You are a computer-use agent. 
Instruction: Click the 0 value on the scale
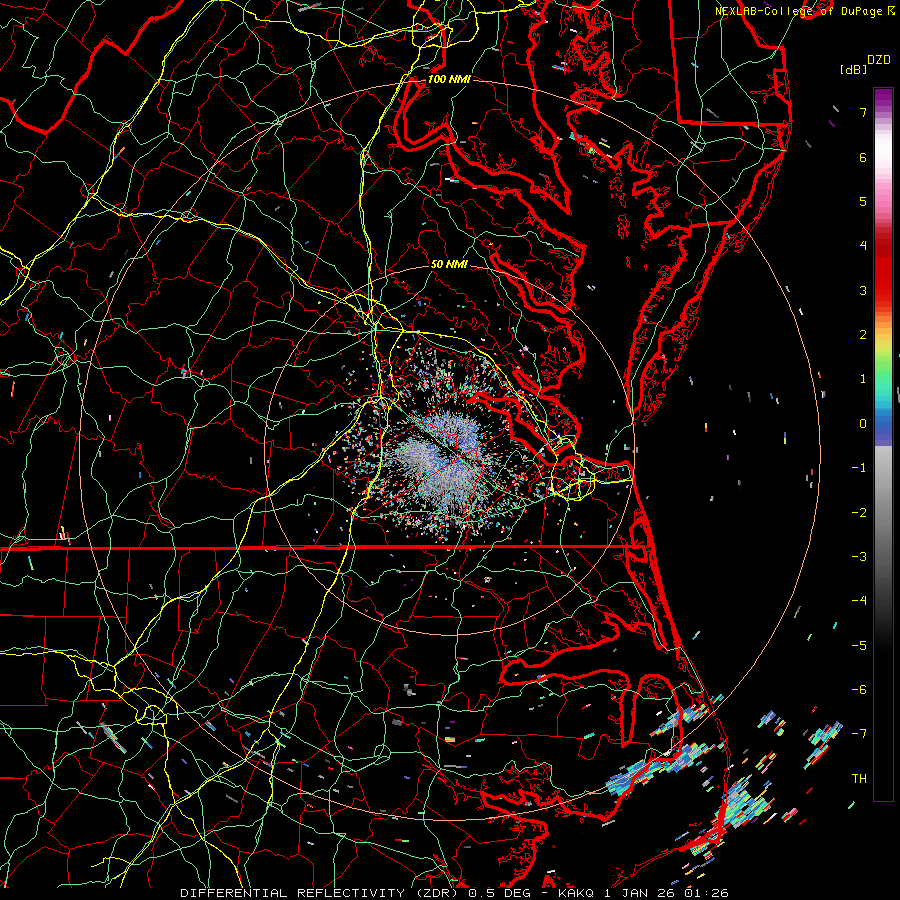coord(863,424)
